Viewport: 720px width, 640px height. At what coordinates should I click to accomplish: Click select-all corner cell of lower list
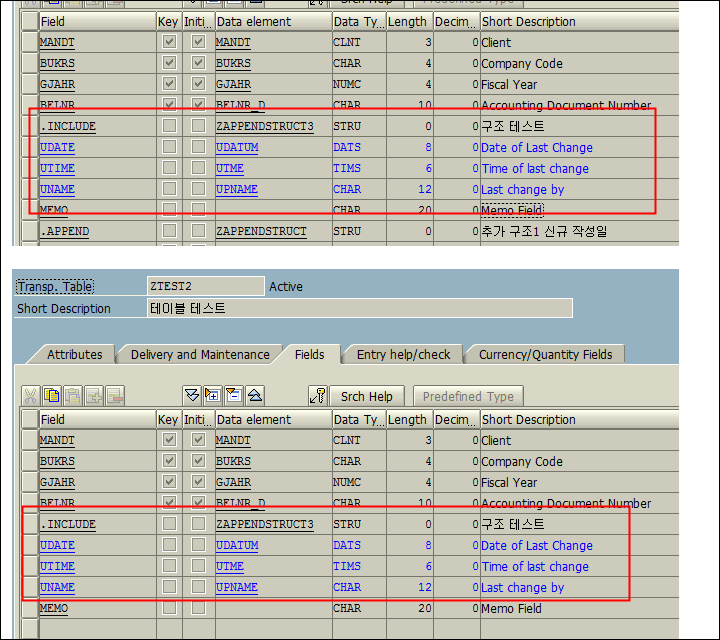point(30,419)
